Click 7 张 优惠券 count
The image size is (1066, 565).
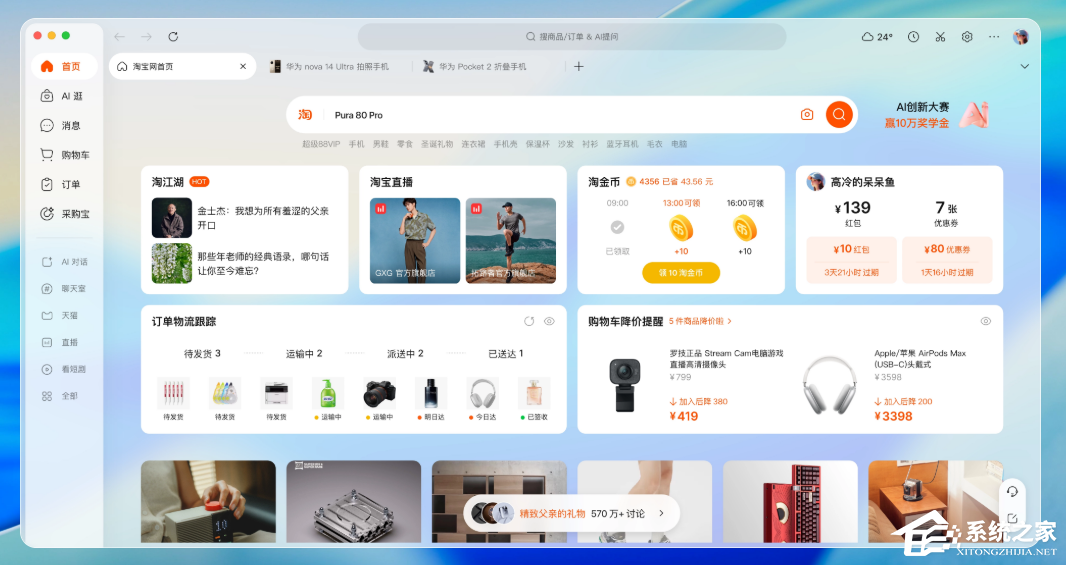[946, 213]
